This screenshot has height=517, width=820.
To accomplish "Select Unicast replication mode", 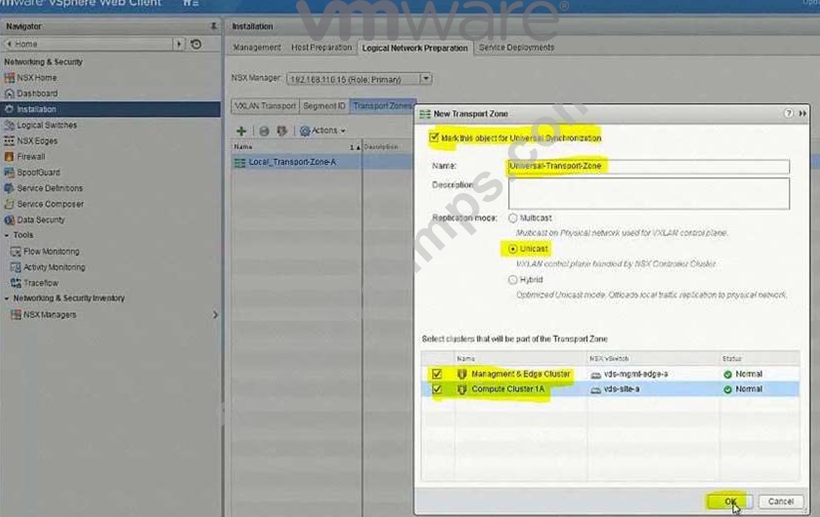I will tap(513, 249).
